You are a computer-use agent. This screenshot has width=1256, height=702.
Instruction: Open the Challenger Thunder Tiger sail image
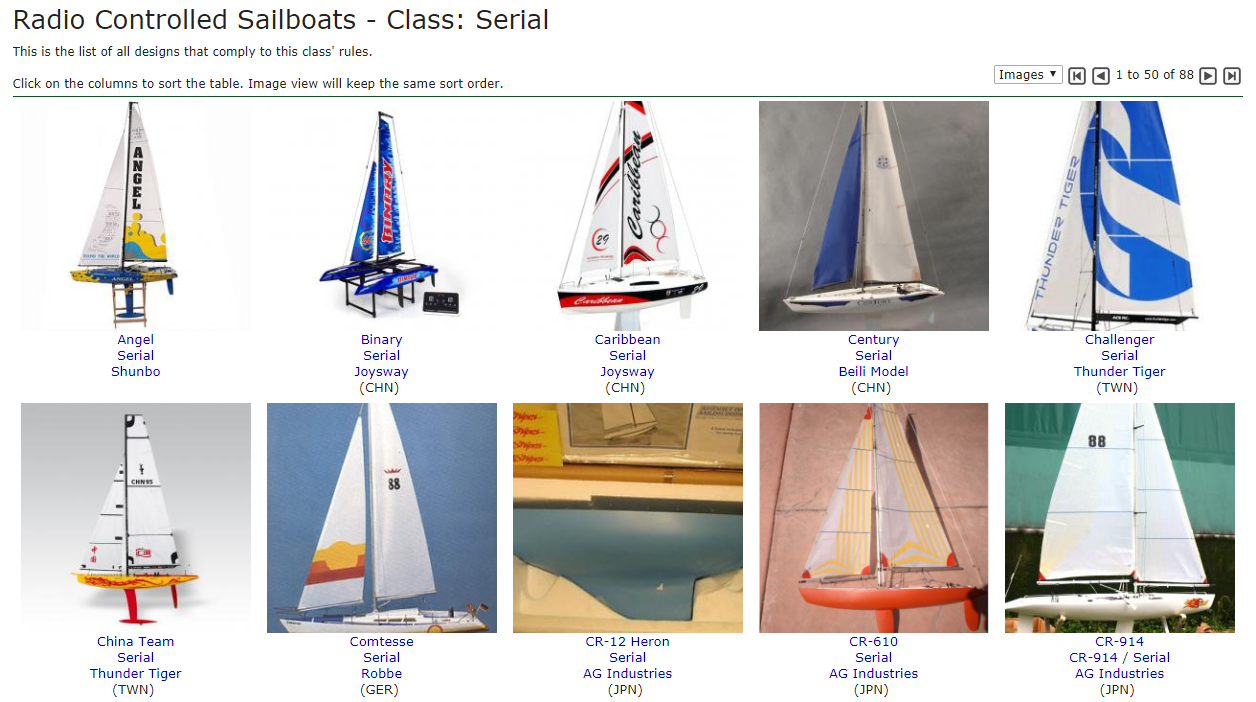point(1120,216)
